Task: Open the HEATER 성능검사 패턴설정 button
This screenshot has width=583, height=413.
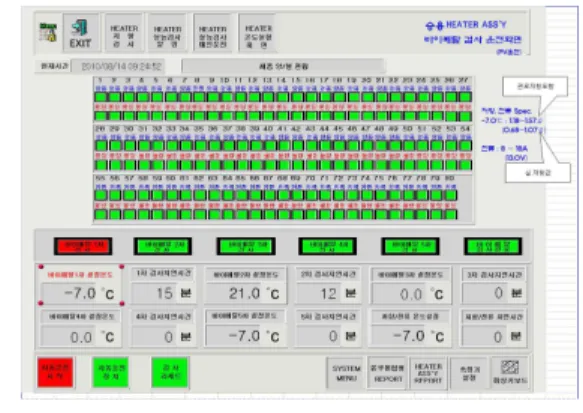Action: 213,33
